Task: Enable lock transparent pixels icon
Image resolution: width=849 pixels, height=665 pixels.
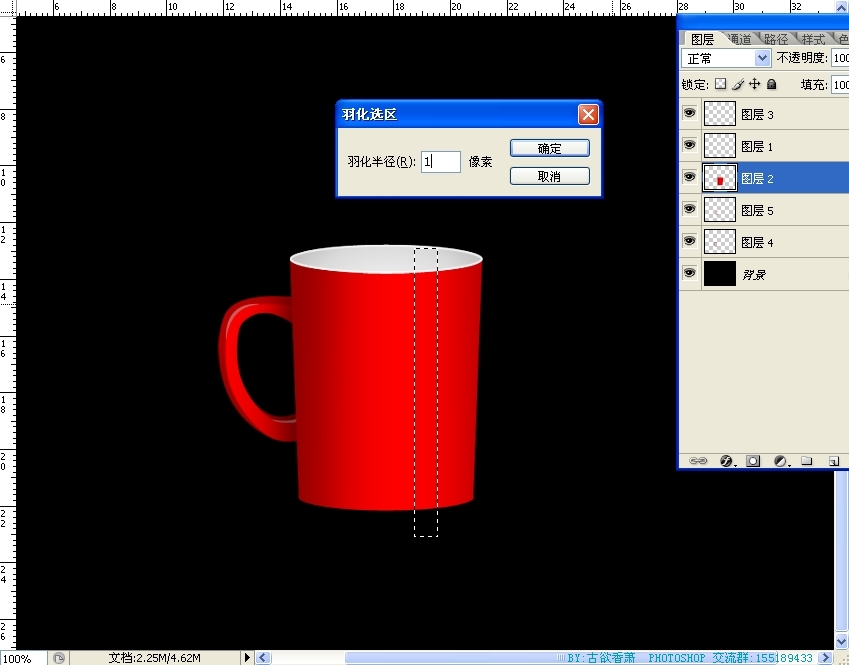Action: click(720, 85)
